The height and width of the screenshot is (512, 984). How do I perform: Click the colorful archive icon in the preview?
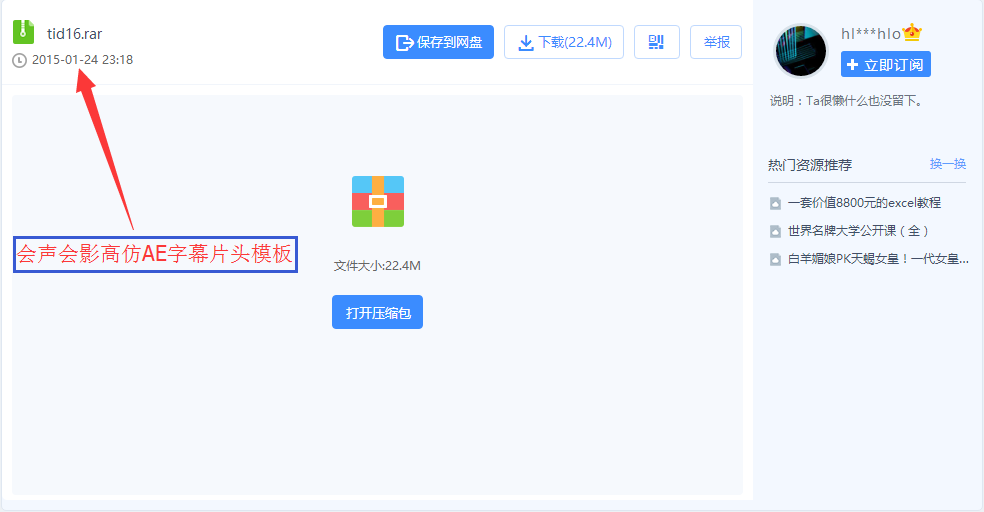[x=378, y=201]
